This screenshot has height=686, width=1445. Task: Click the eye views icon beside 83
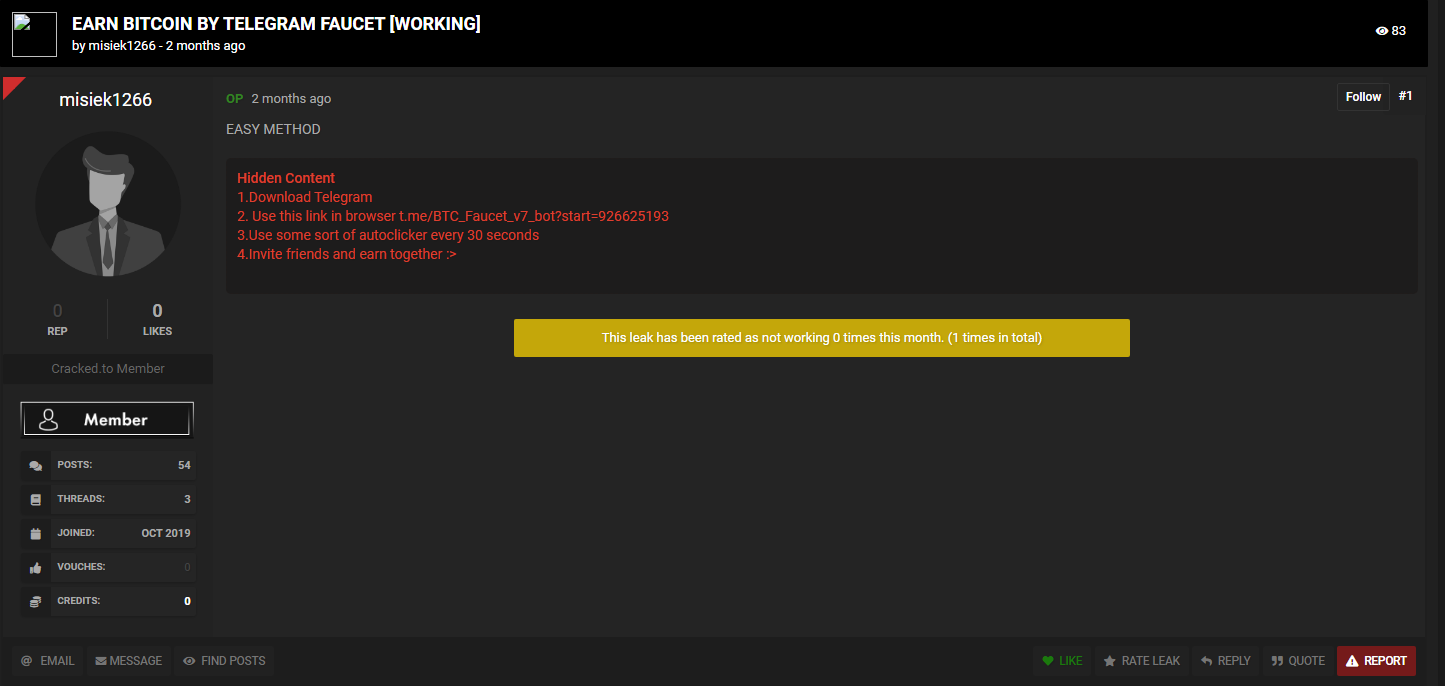(1382, 31)
